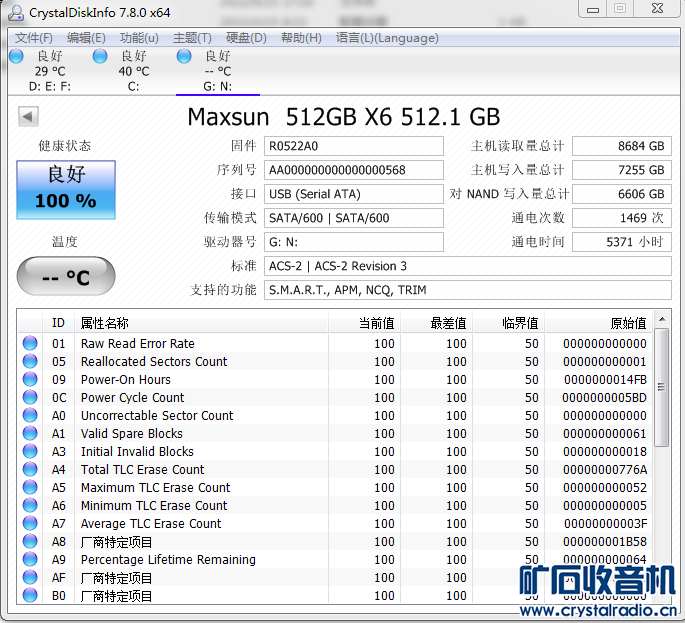Click raw value 0000000005BD of Power Cycle Count
The height and width of the screenshot is (623, 685).
click(x=604, y=398)
